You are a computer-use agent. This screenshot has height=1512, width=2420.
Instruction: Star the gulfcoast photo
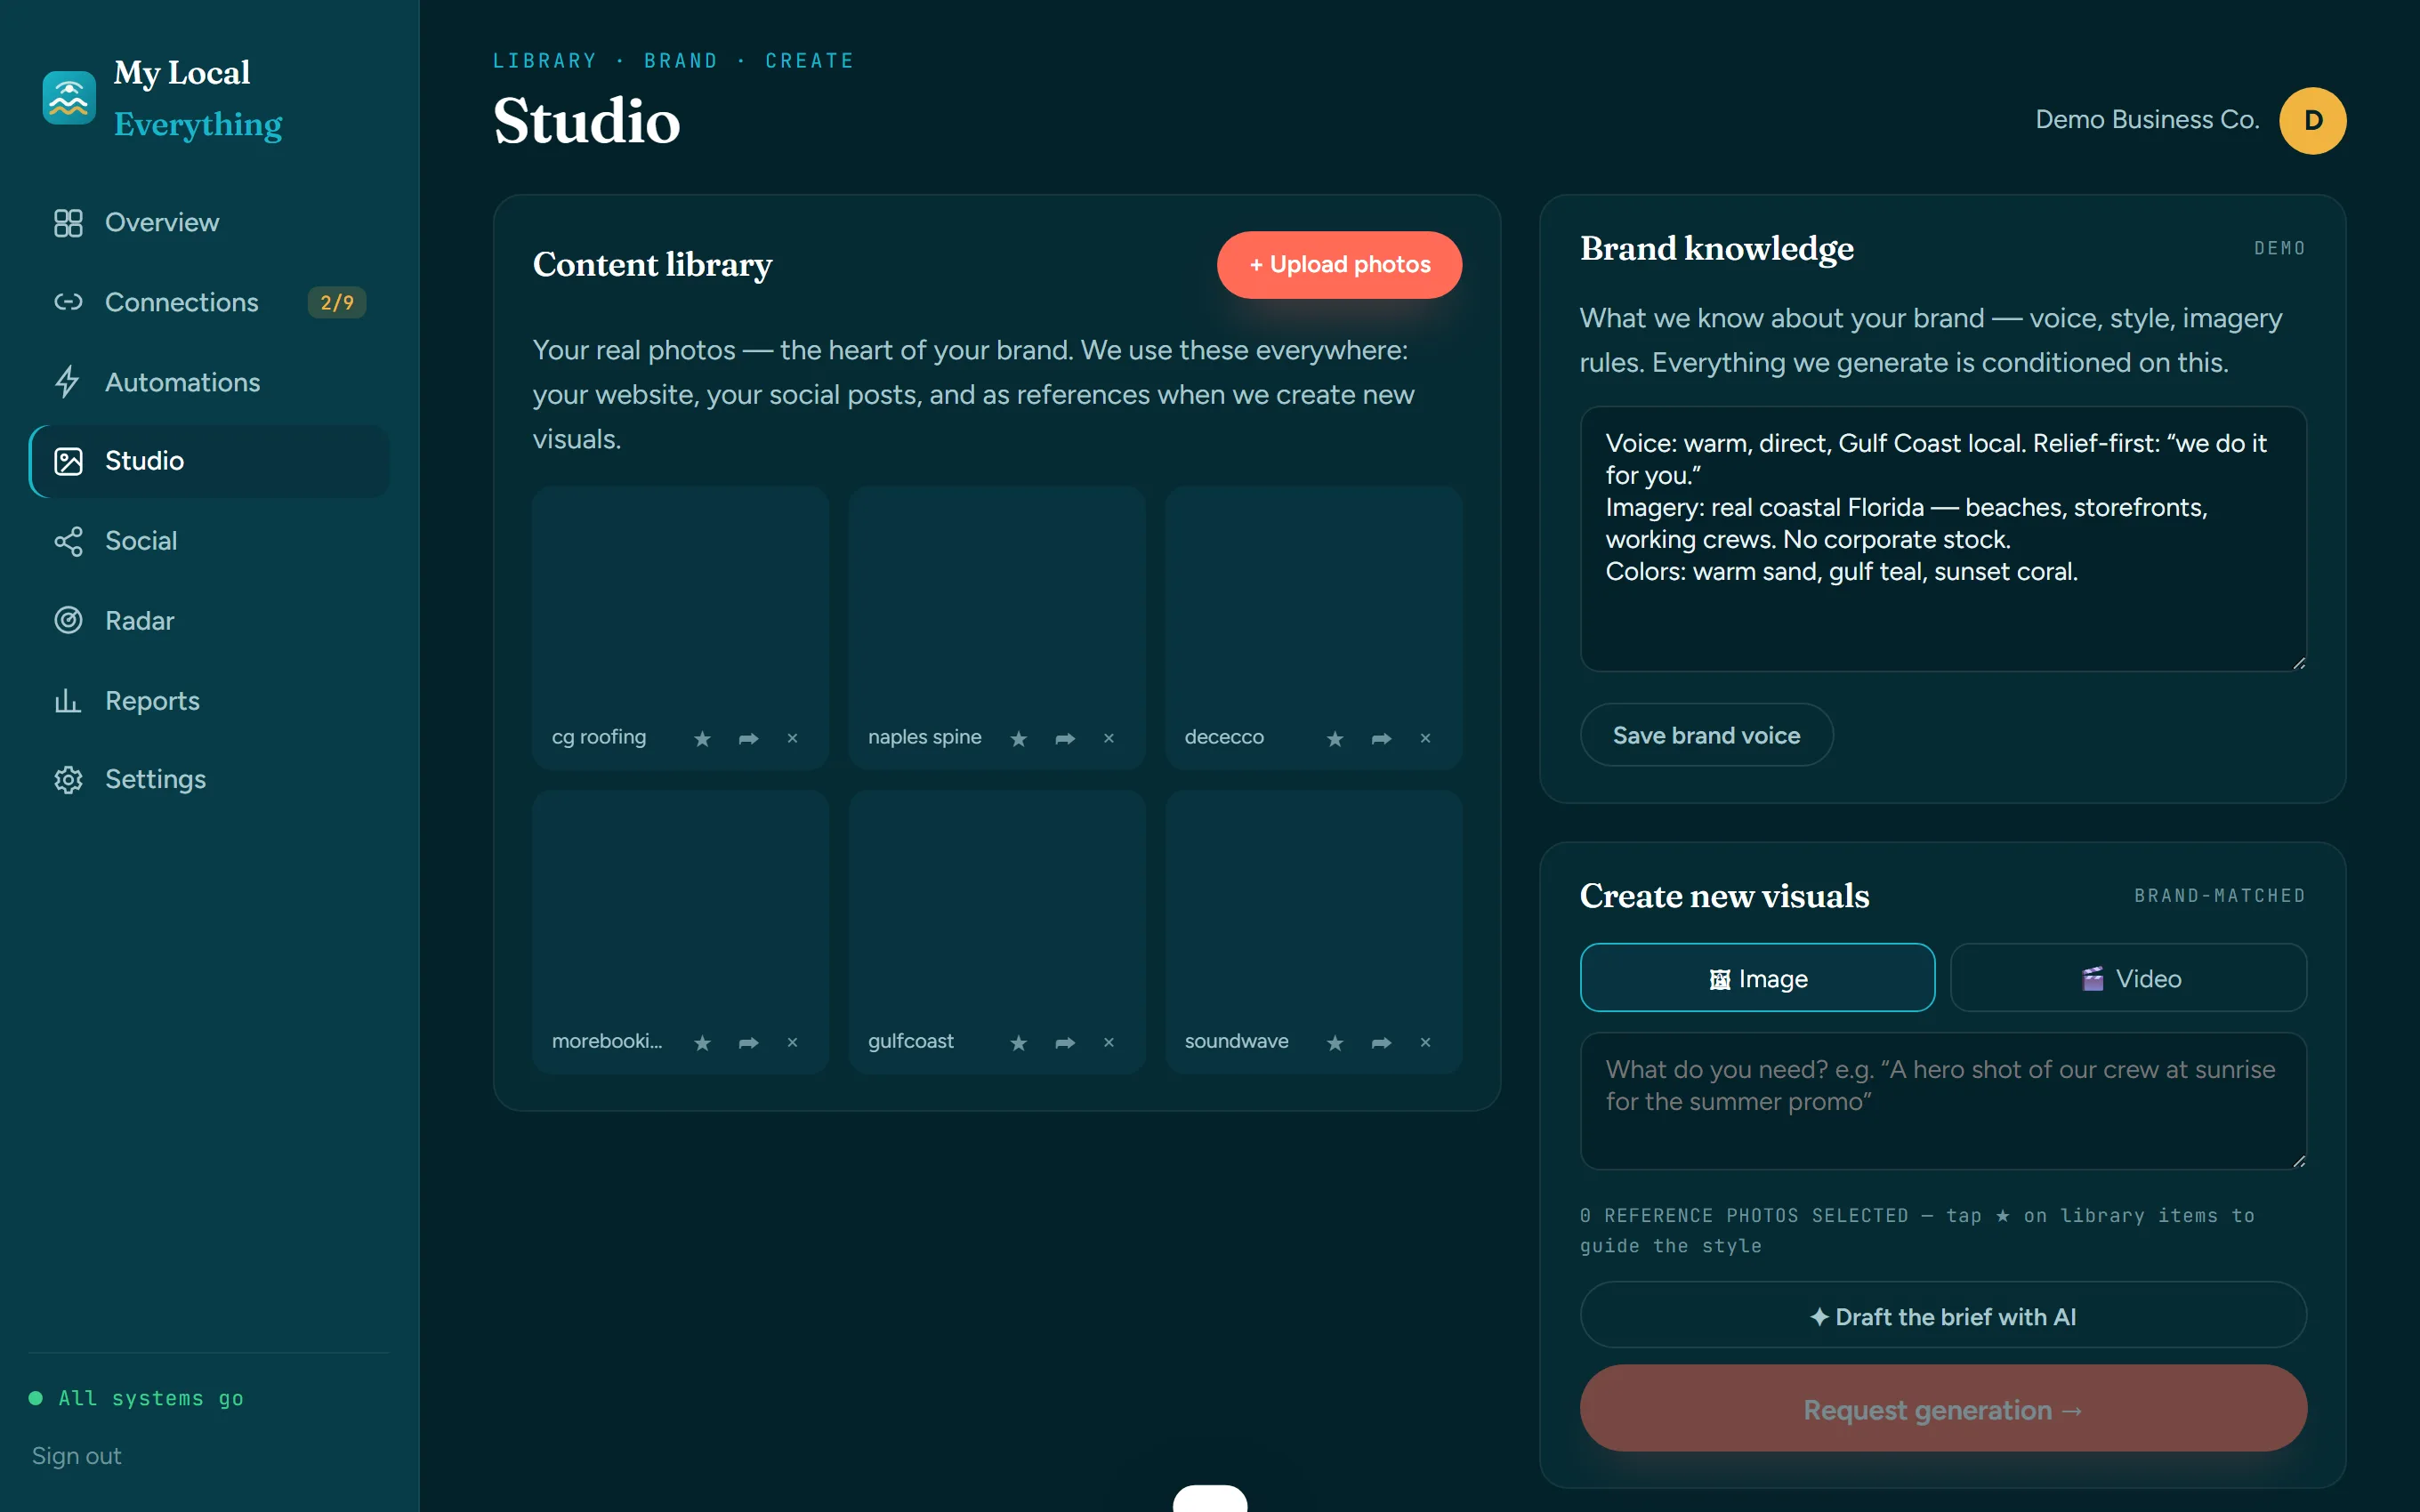(1018, 1042)
